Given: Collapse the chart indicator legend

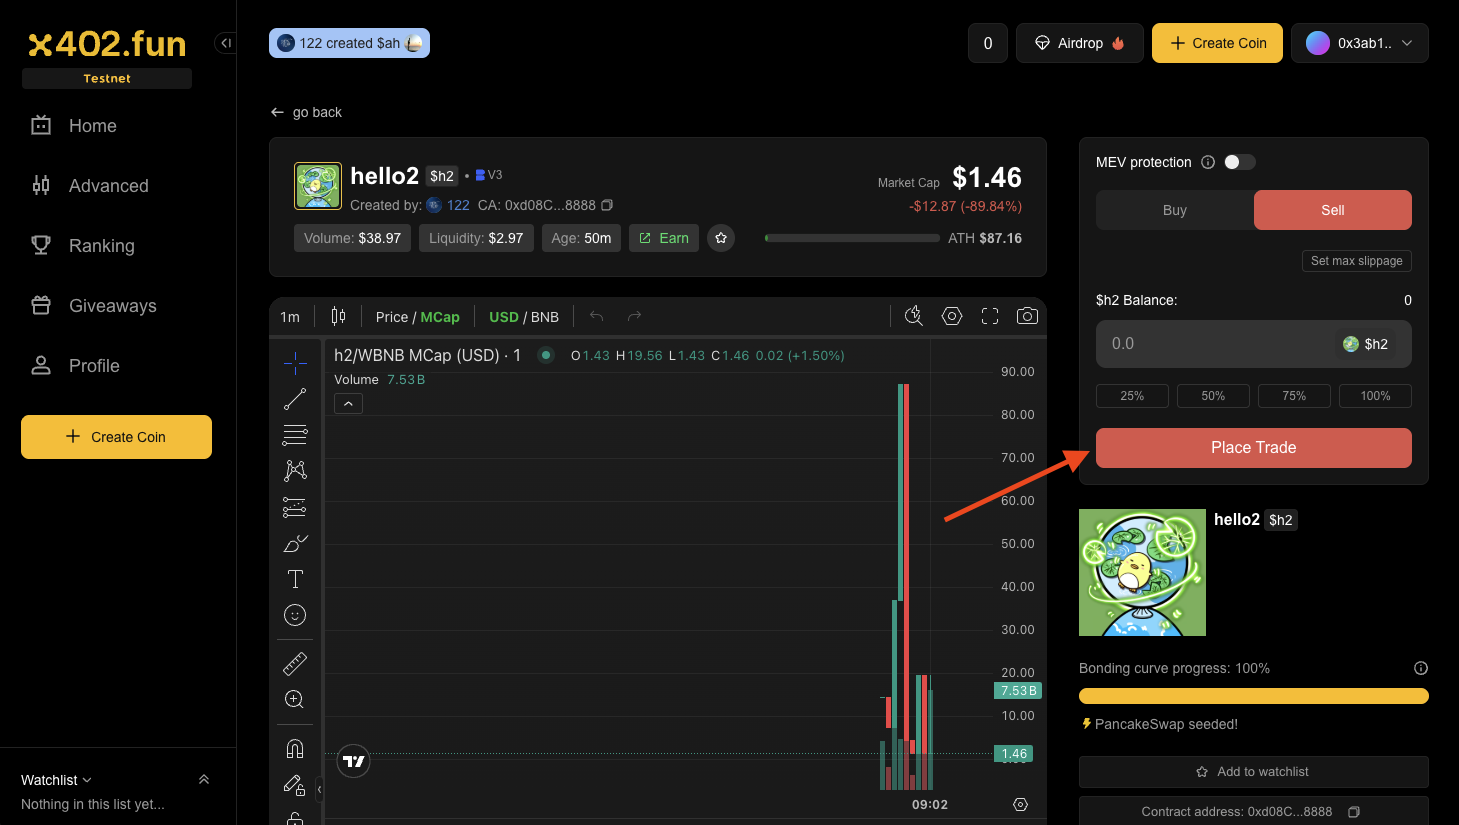Looking at the screenshot, I should coord(348,404).
